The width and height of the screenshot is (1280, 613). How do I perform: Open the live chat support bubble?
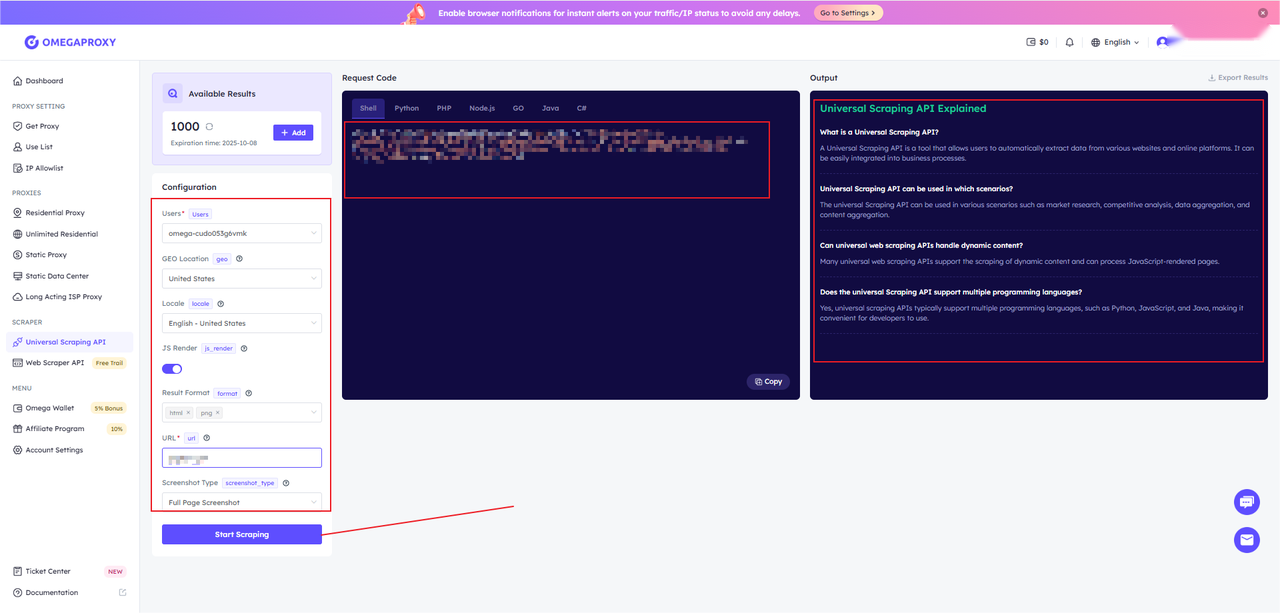point(1246,501)
